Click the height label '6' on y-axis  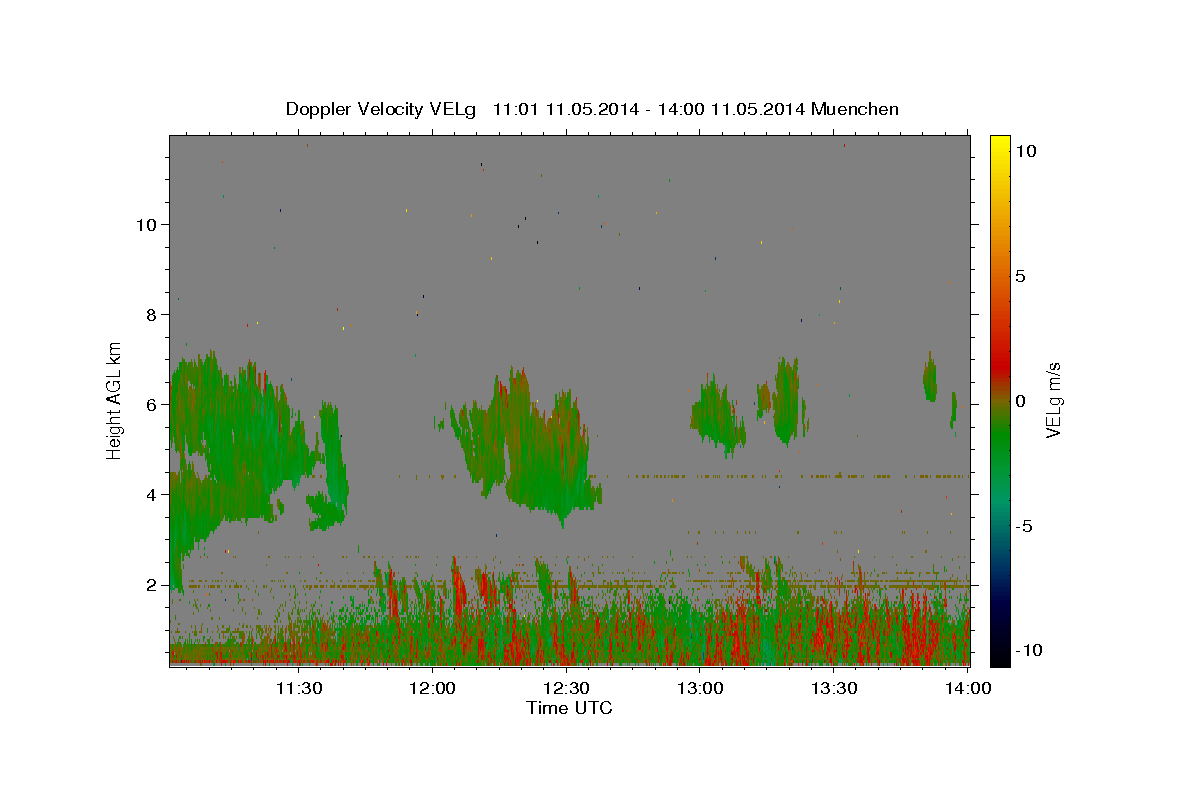pyautogui.click(x=152, y=405)
